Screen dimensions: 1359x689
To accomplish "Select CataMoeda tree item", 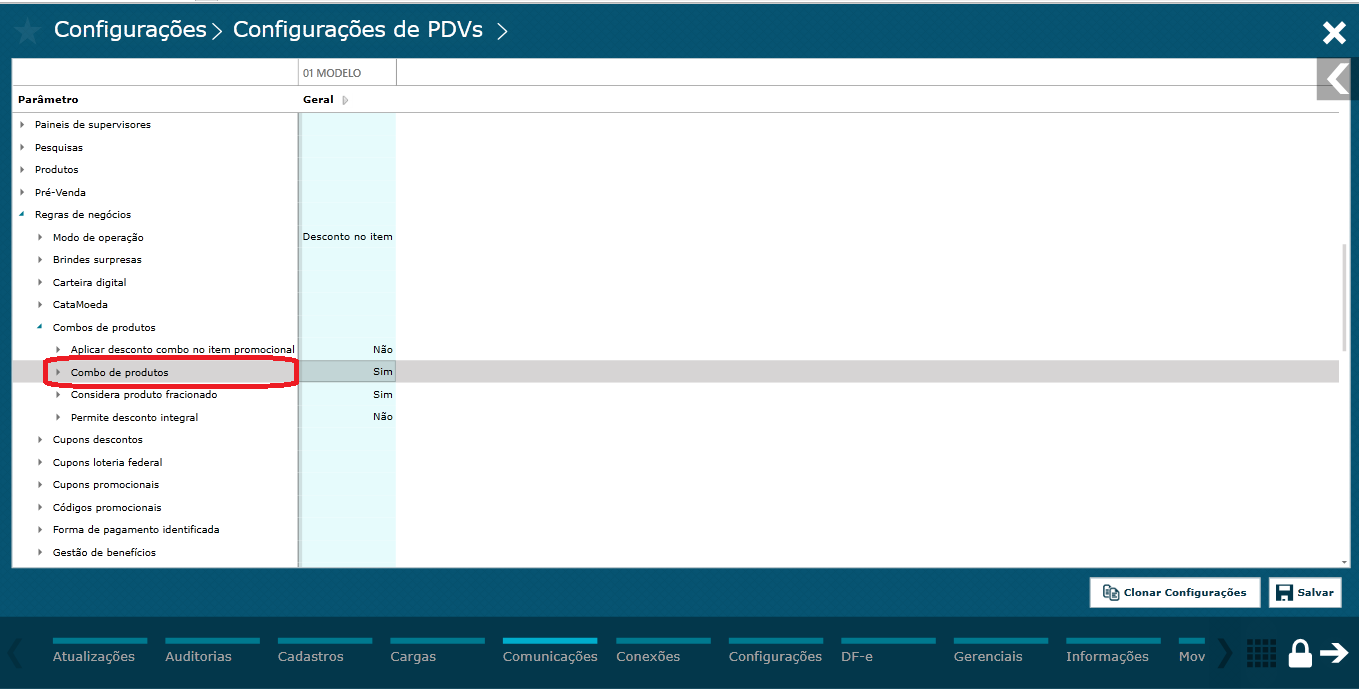I will coord(80,305).
